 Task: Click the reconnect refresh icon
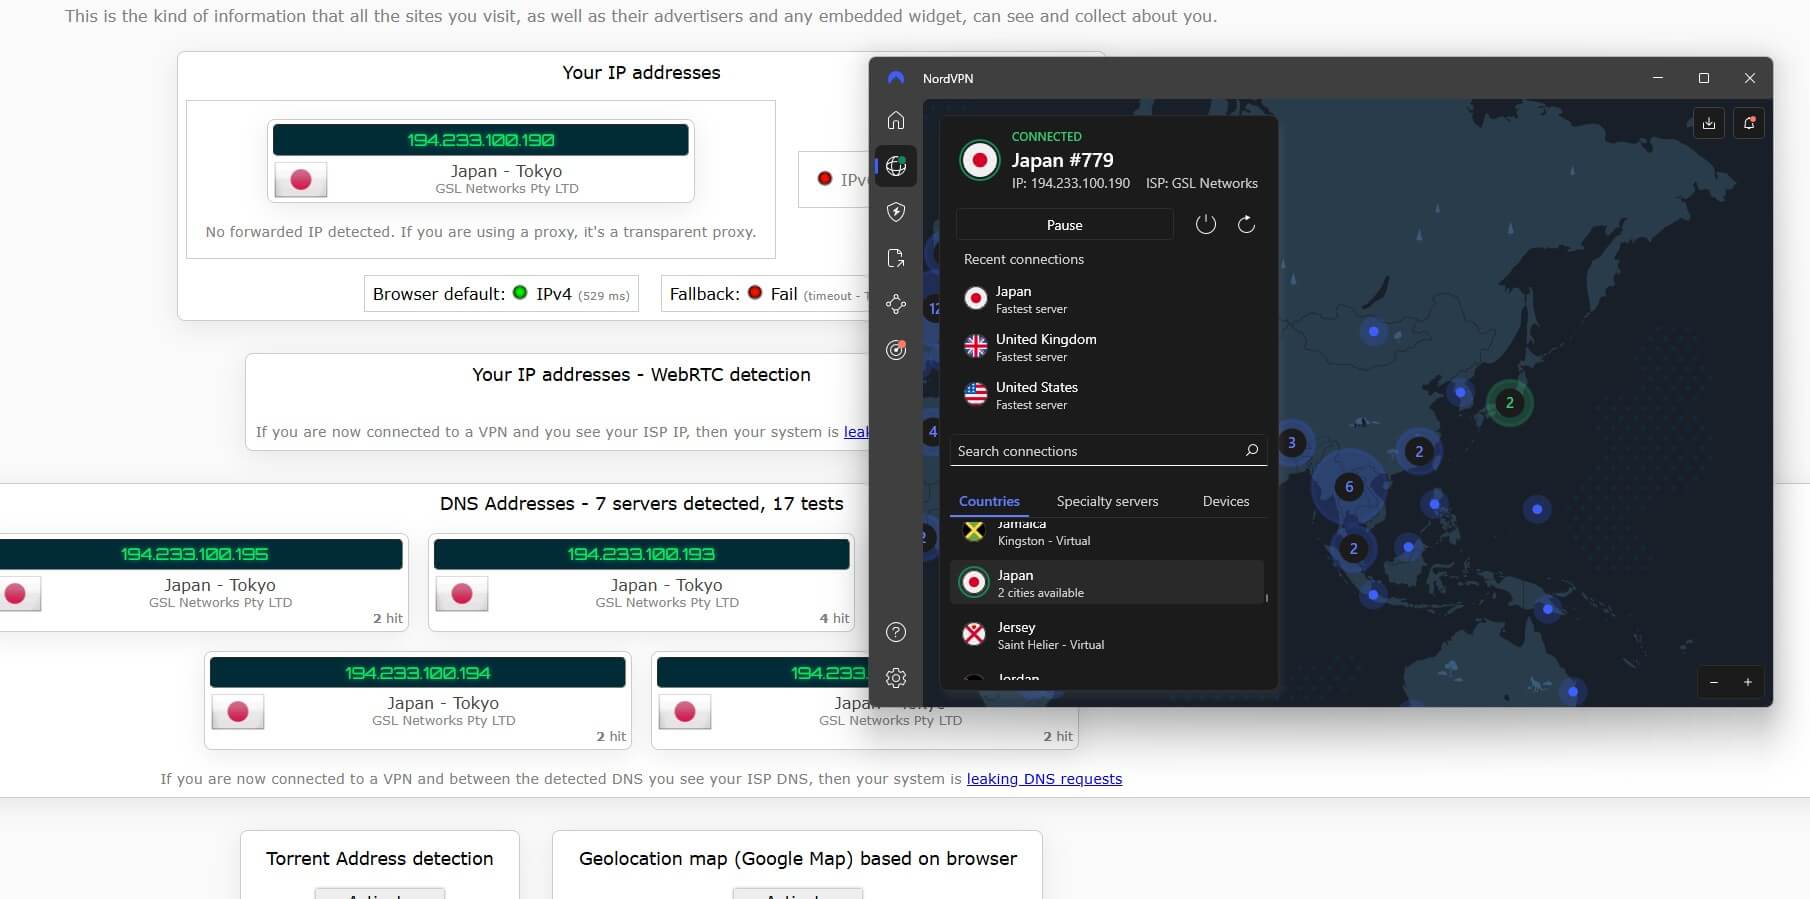pyautogui.click(x=1246, y=224)
